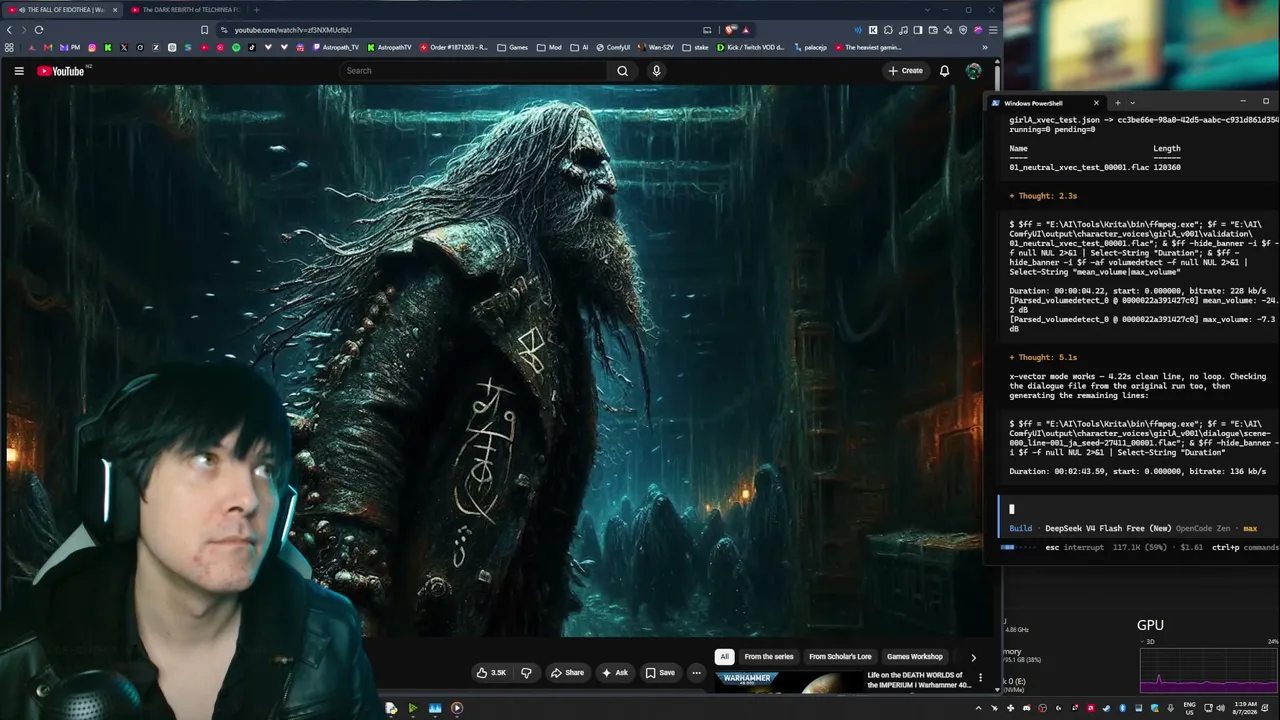The height and width of the screenshot is (720, 1280).
Task: Click the Ask button
Action: pyautogui.click(x=615, y=673)
